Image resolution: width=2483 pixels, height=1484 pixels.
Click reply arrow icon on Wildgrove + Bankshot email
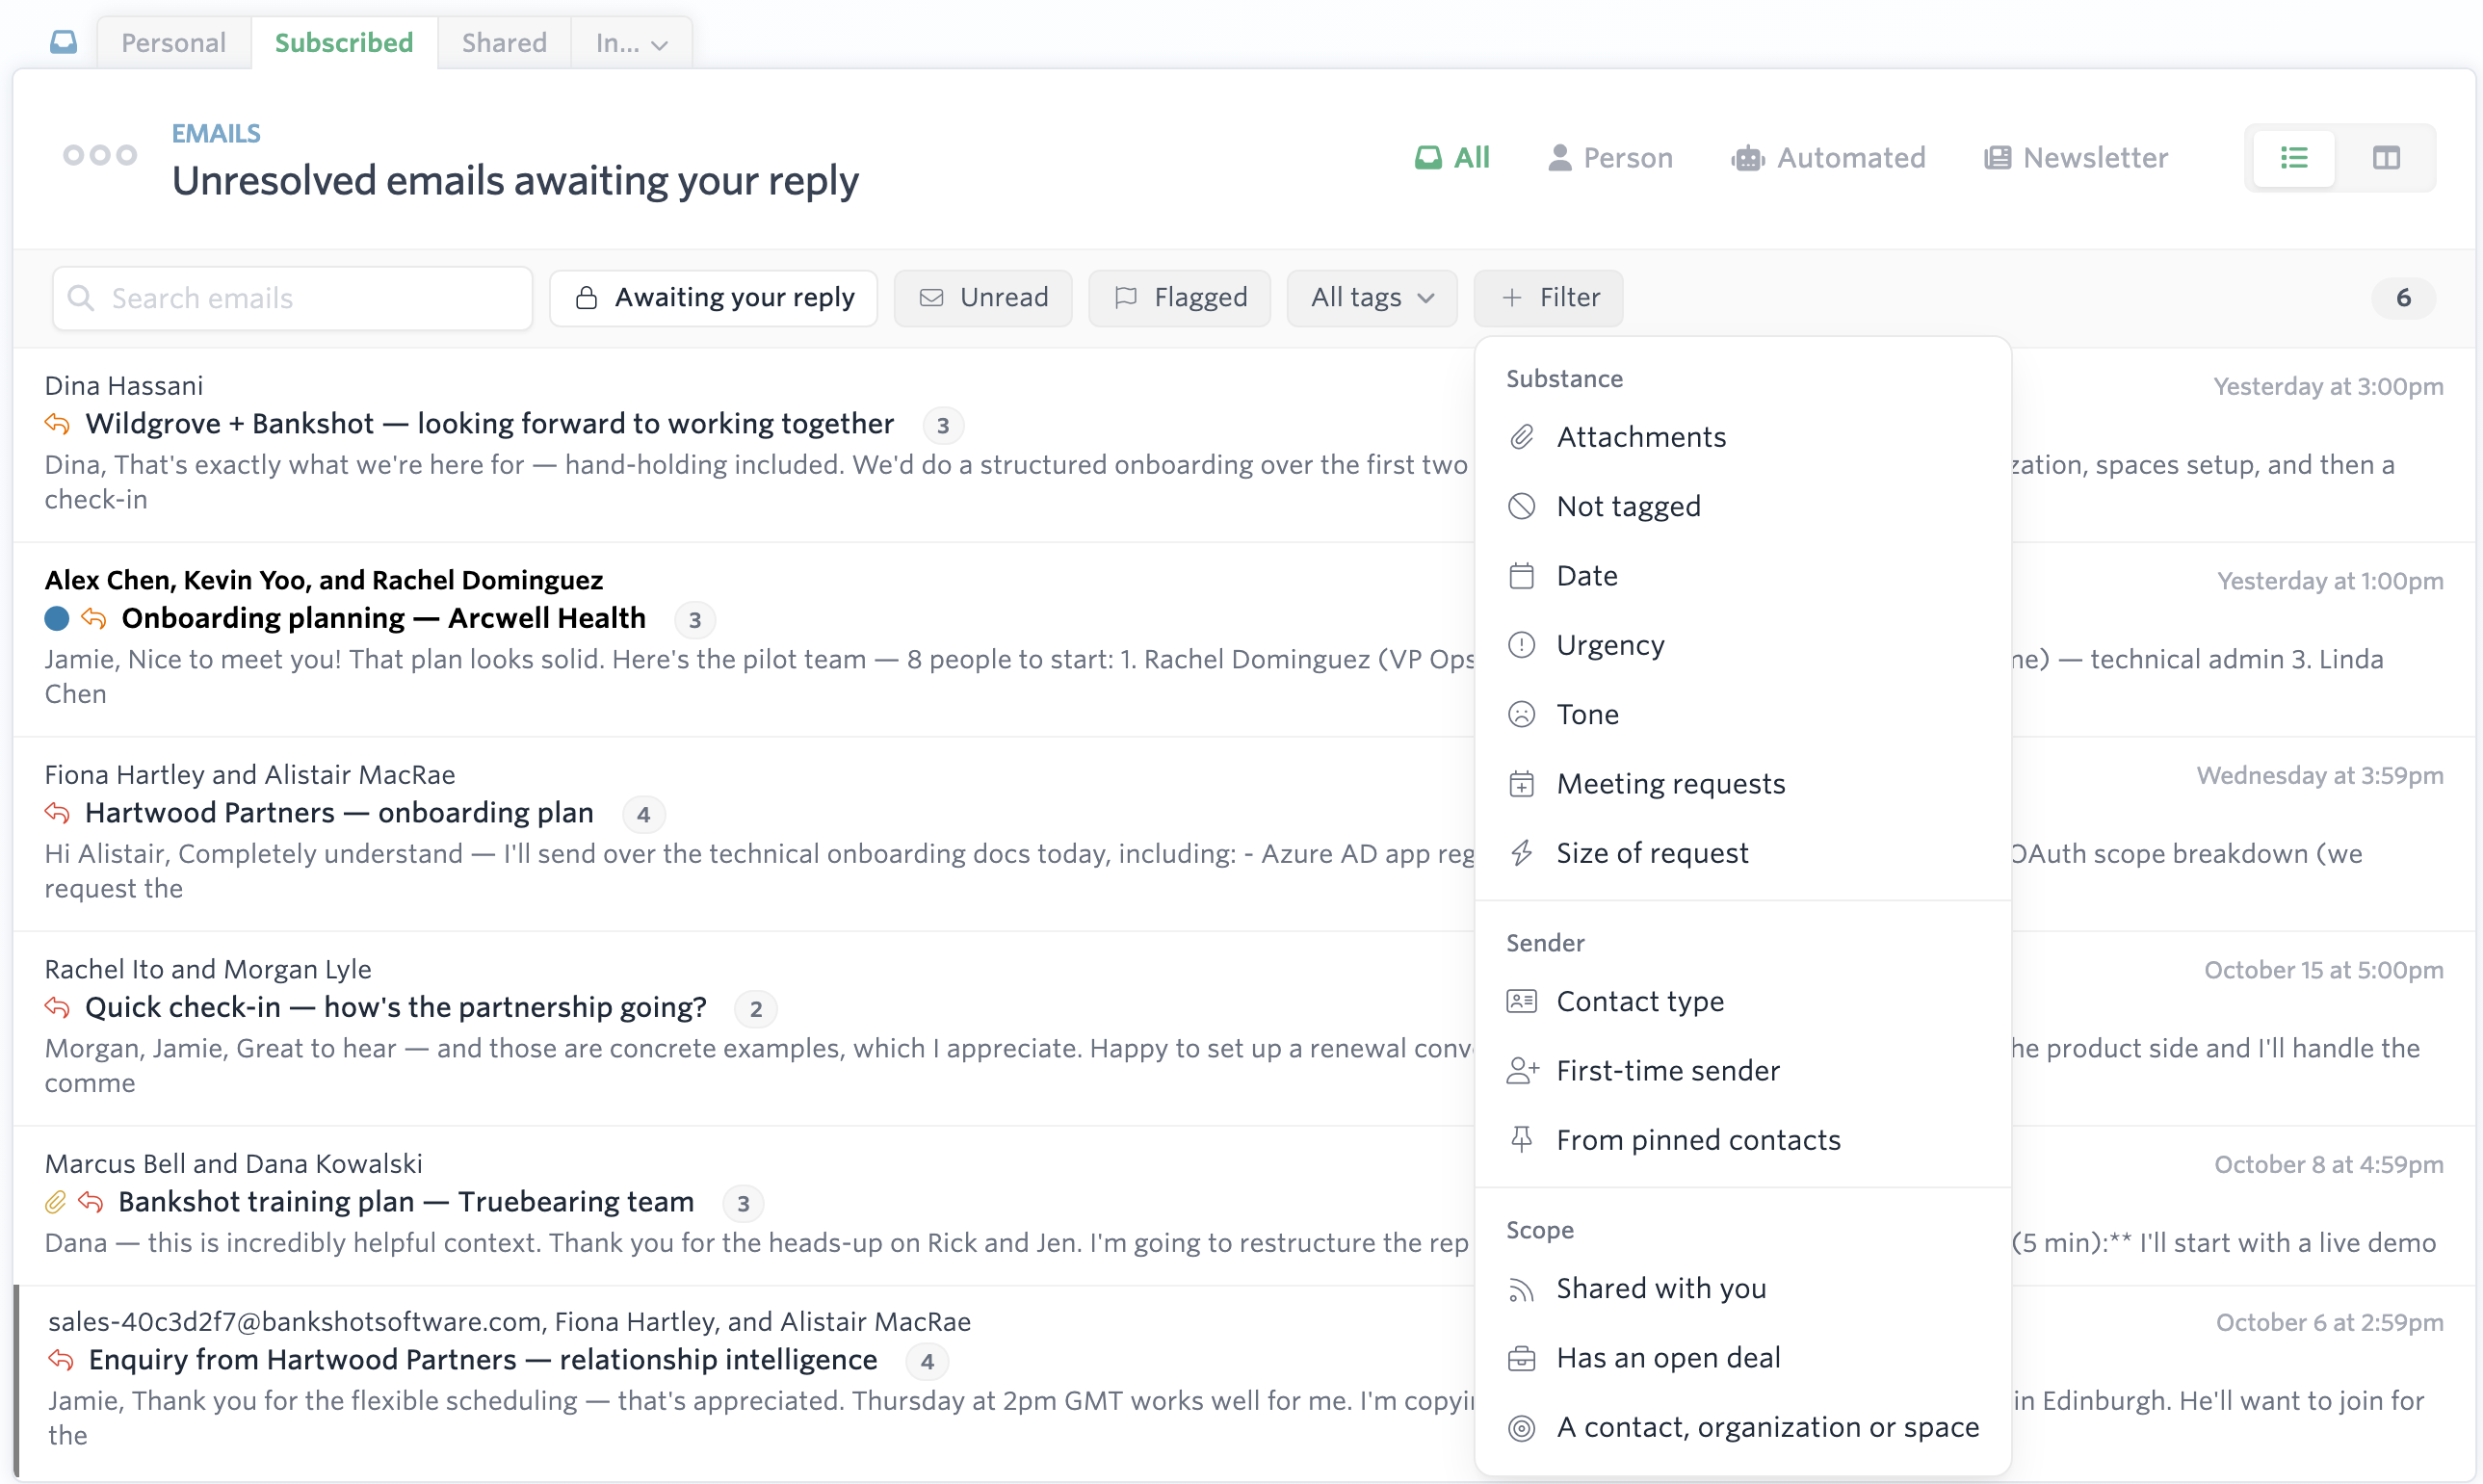coord(57,424)
